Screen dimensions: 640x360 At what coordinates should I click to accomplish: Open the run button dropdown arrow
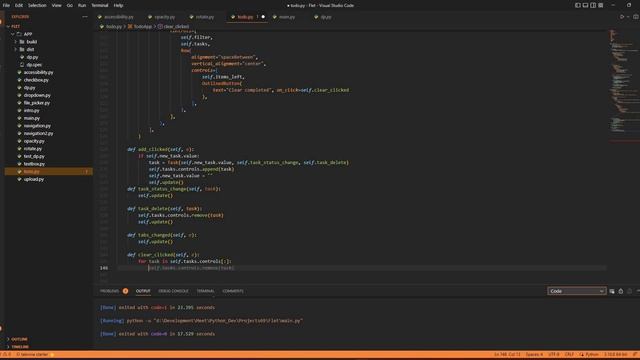(x=628, y=17)
